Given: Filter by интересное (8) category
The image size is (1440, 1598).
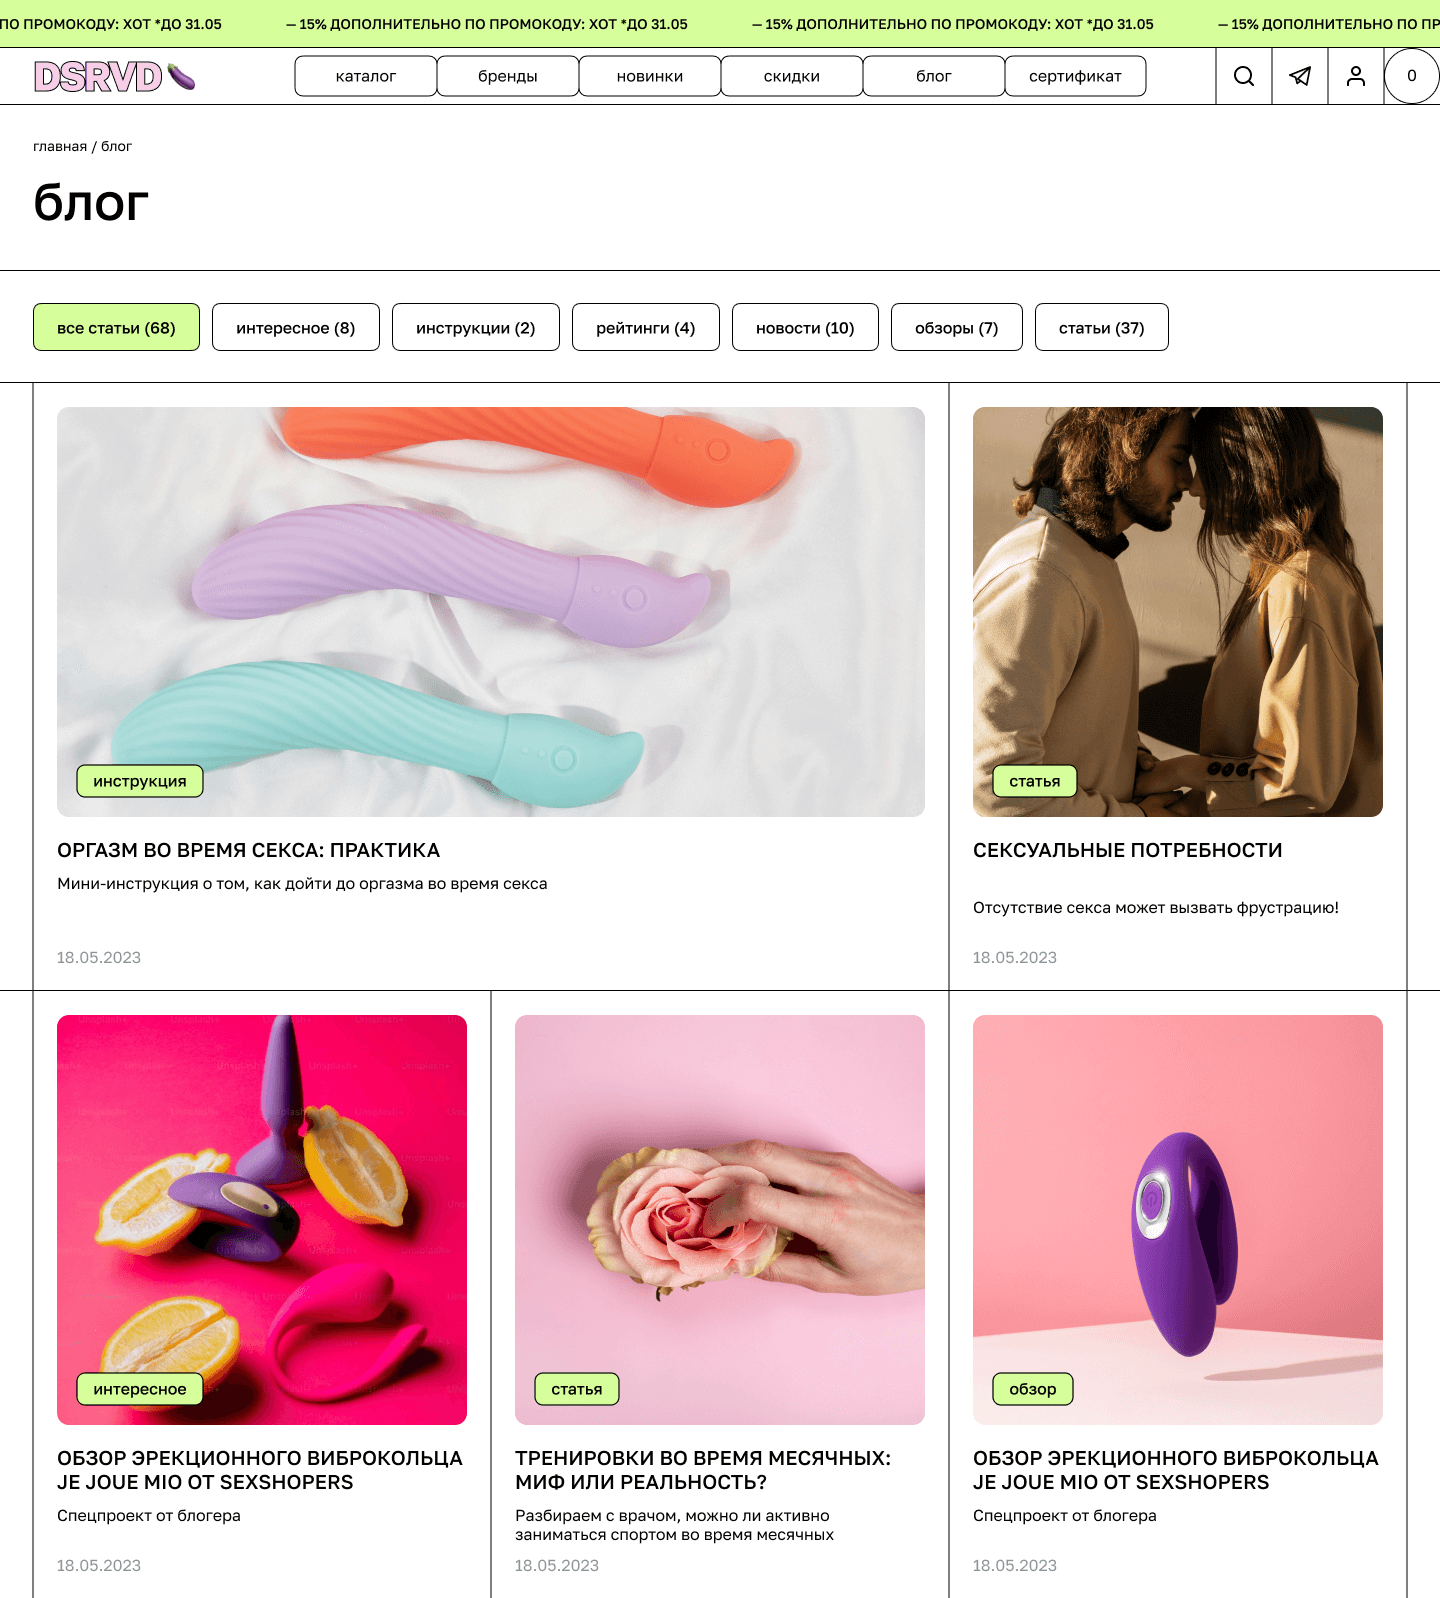Looking at the screenshot, I should click(x=296, y=327).
